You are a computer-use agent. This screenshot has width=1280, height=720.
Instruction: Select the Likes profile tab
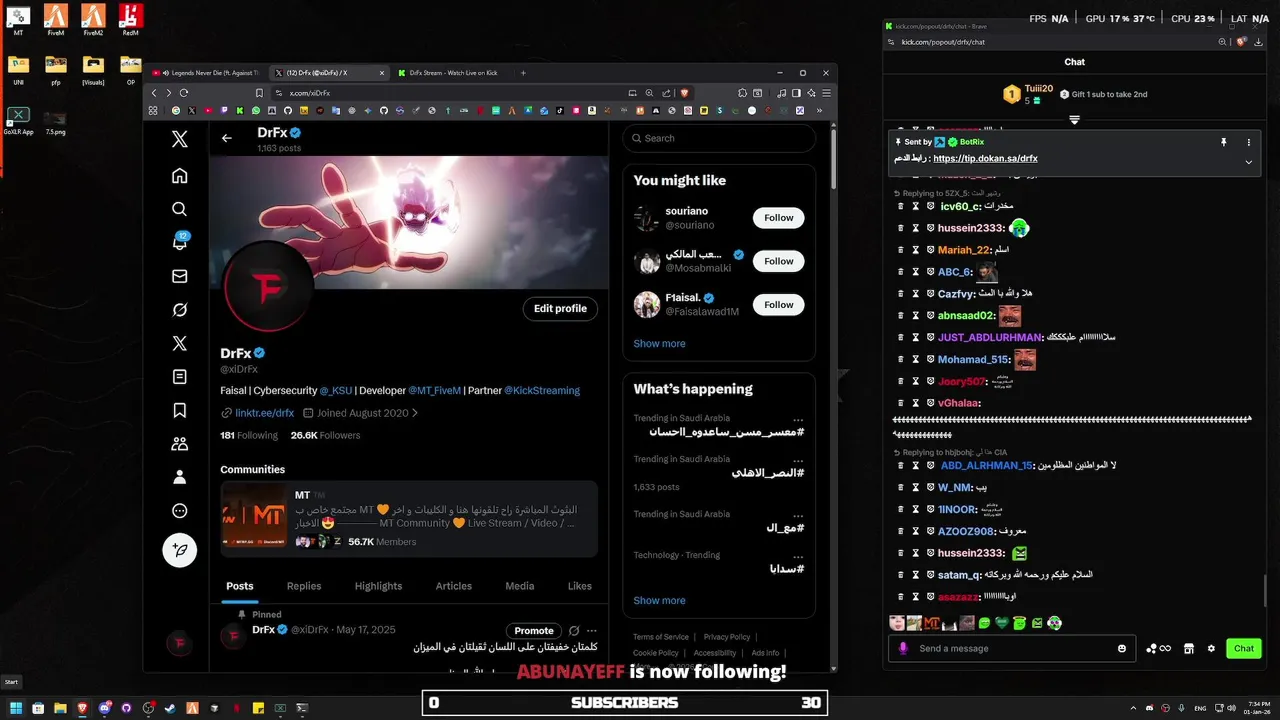(x=580, y=586)
